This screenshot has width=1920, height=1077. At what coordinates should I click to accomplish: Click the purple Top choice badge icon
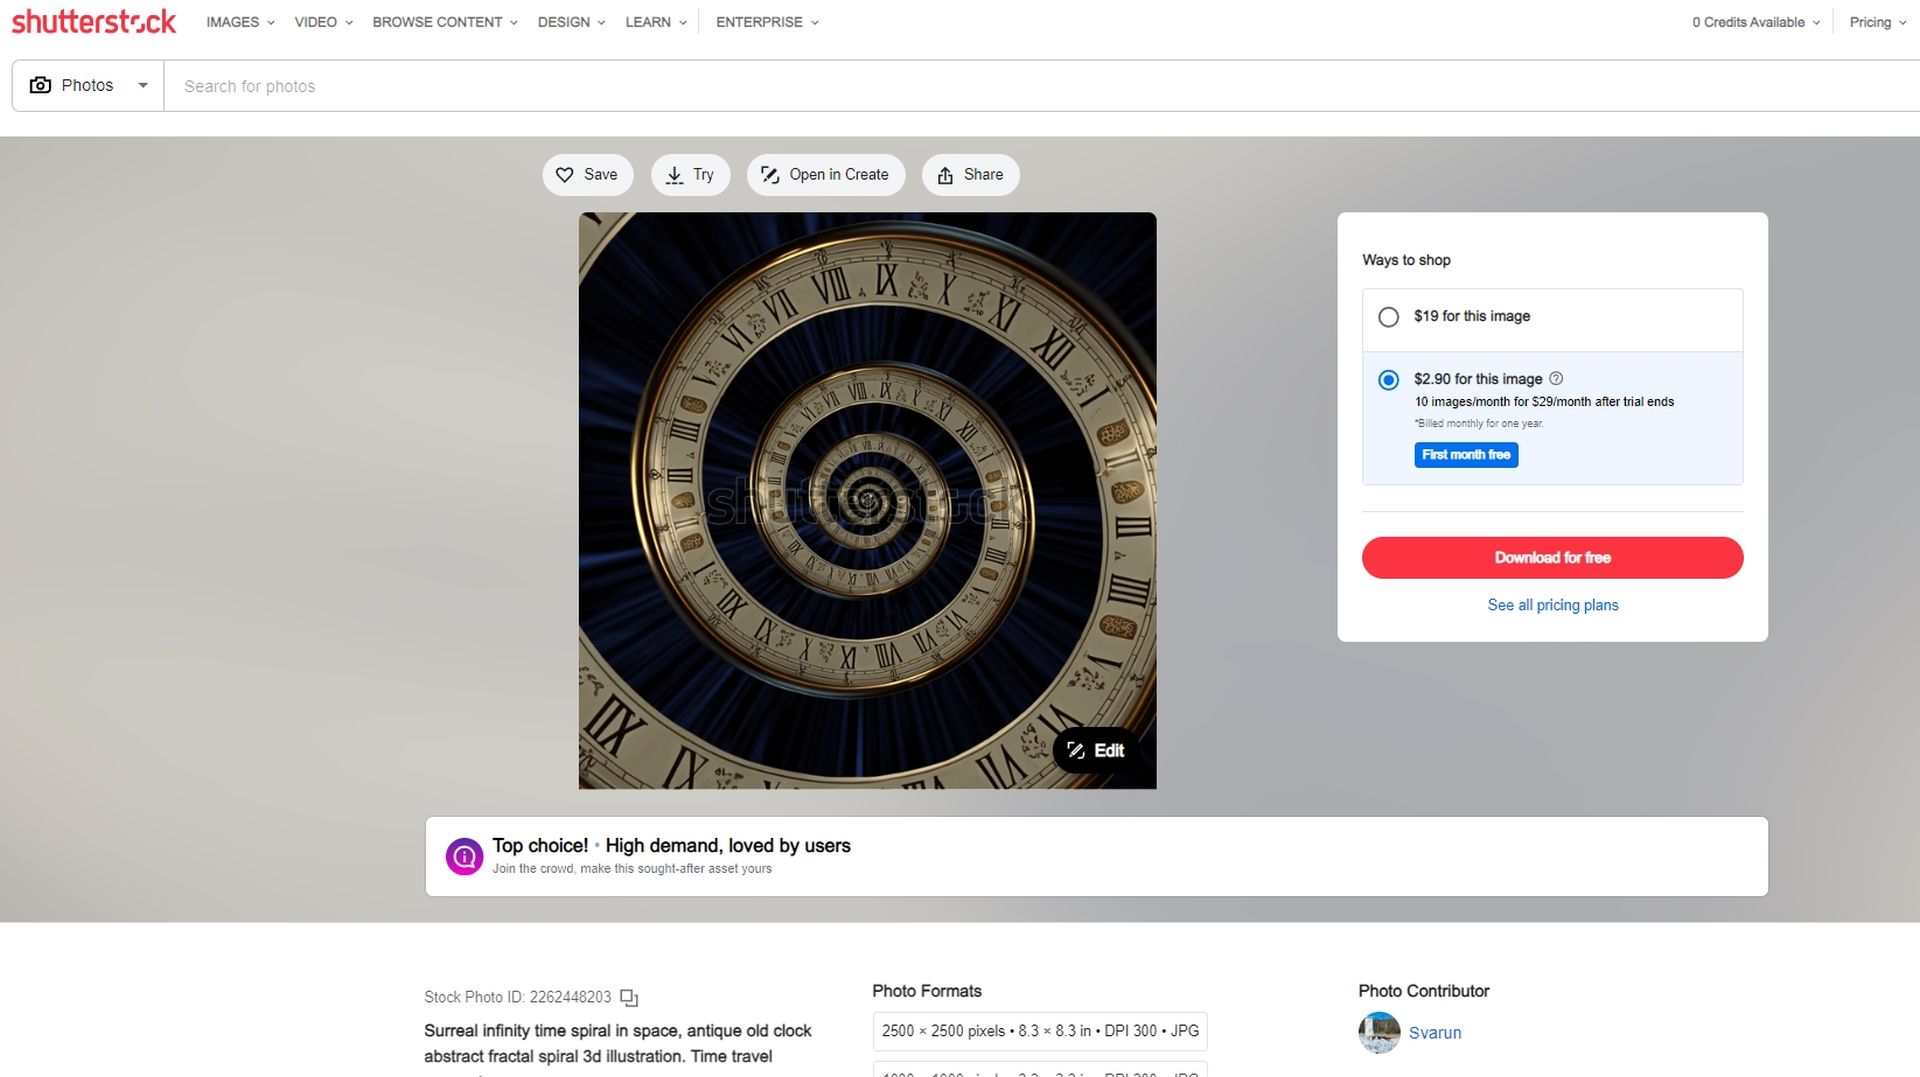coord(464,856)
